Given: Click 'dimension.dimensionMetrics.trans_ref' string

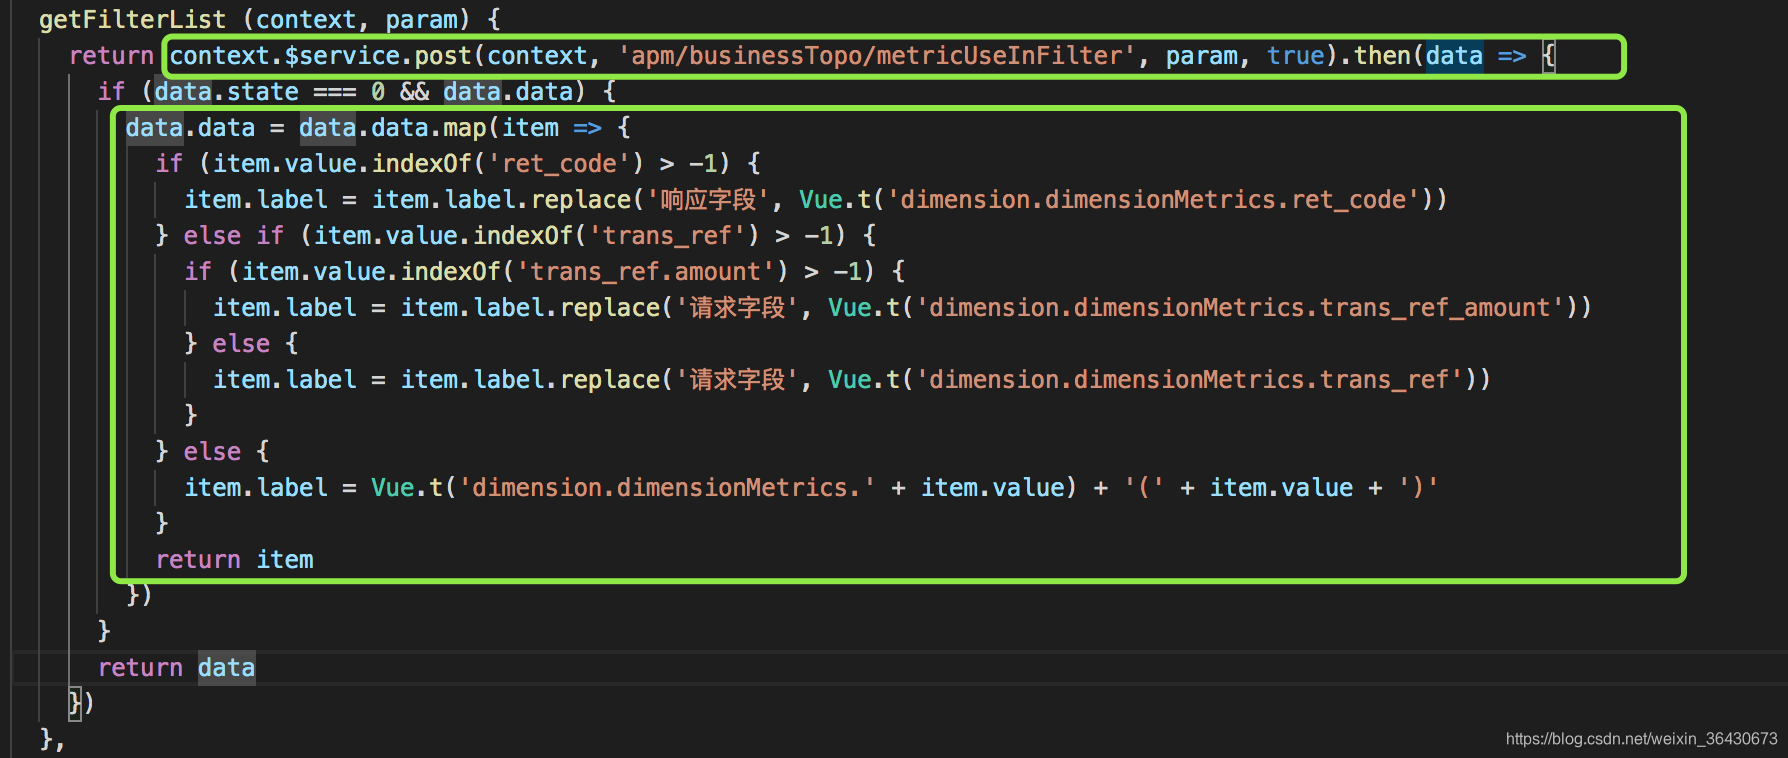Looking at the screenshot, I should tap(1188, 380).
